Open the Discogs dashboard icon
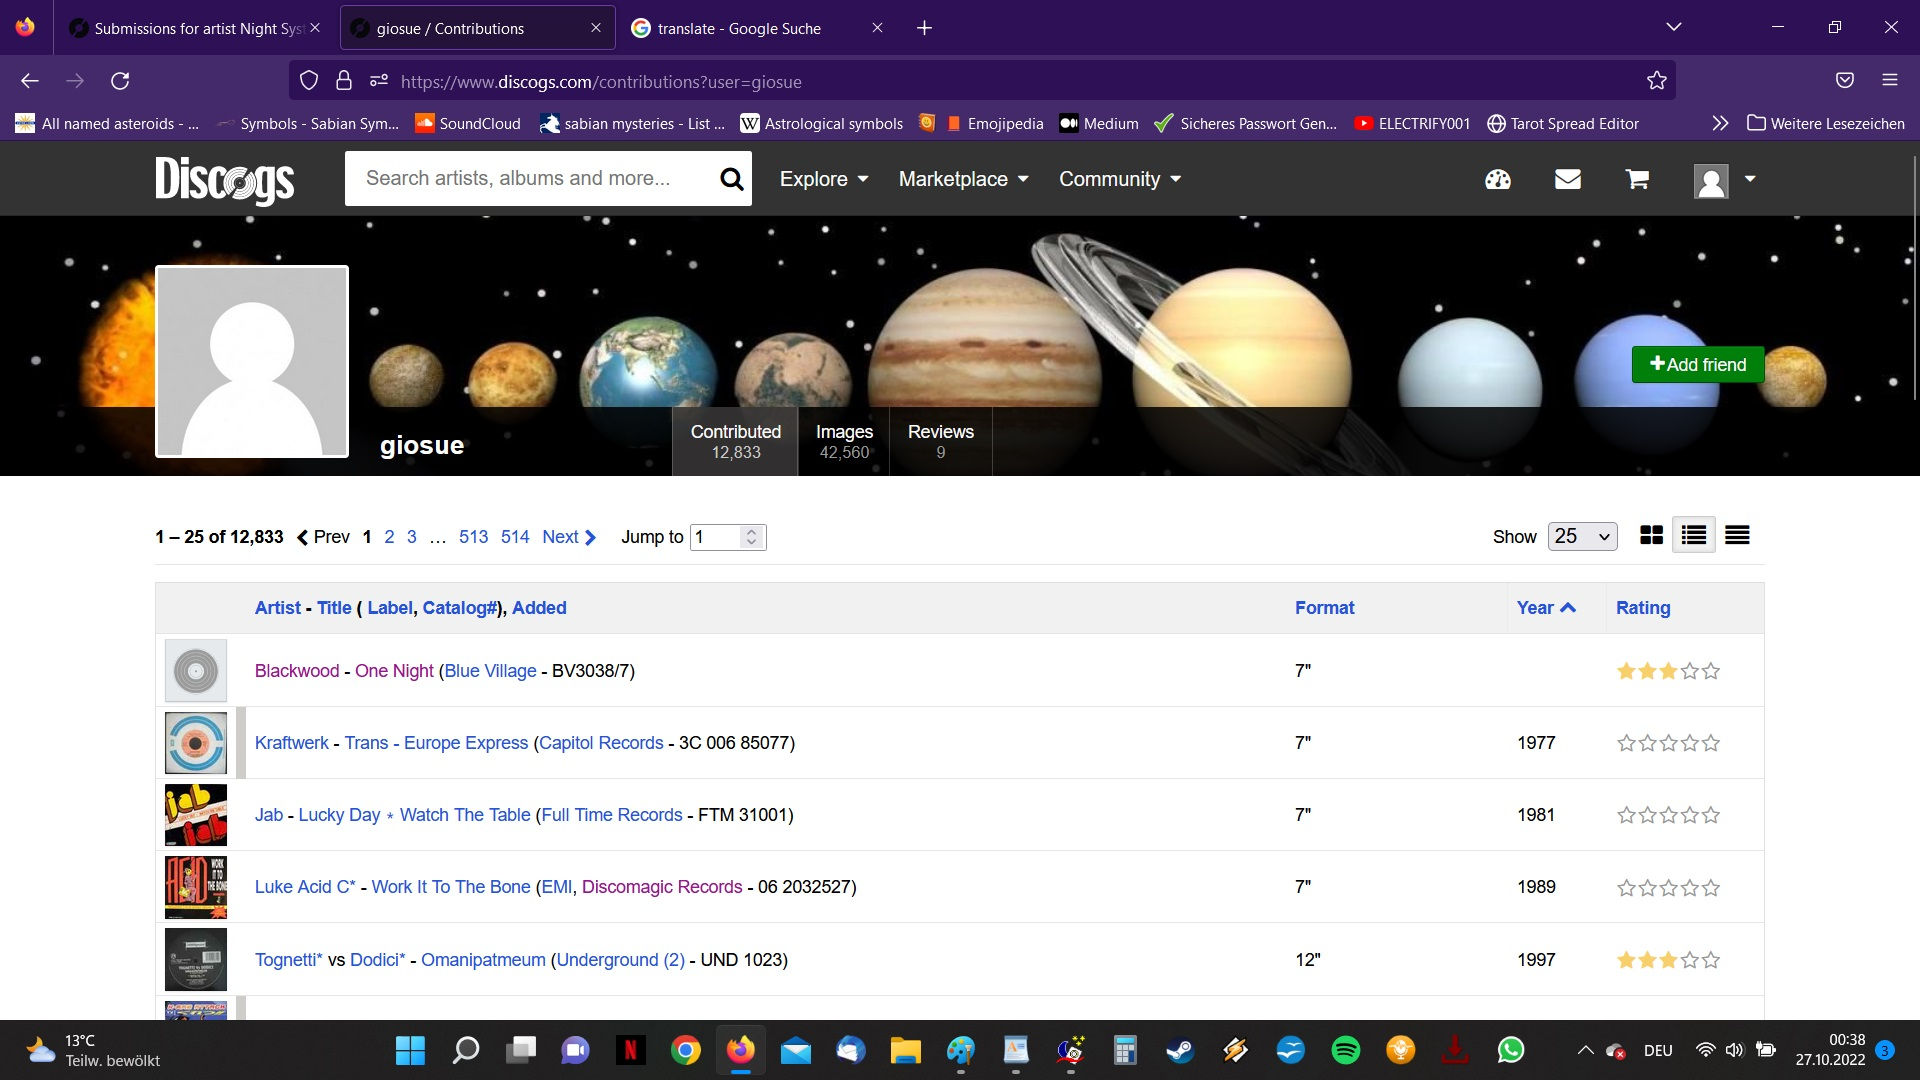 click(1497, 179)
